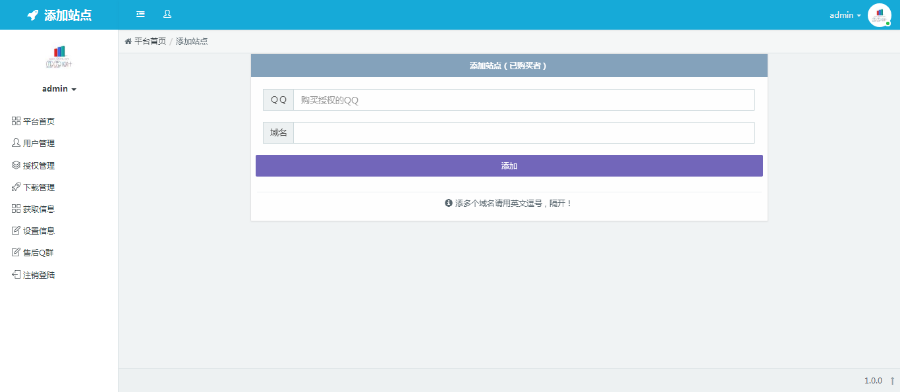Expand the admin dropdown in sidebar

click(59, 89)
